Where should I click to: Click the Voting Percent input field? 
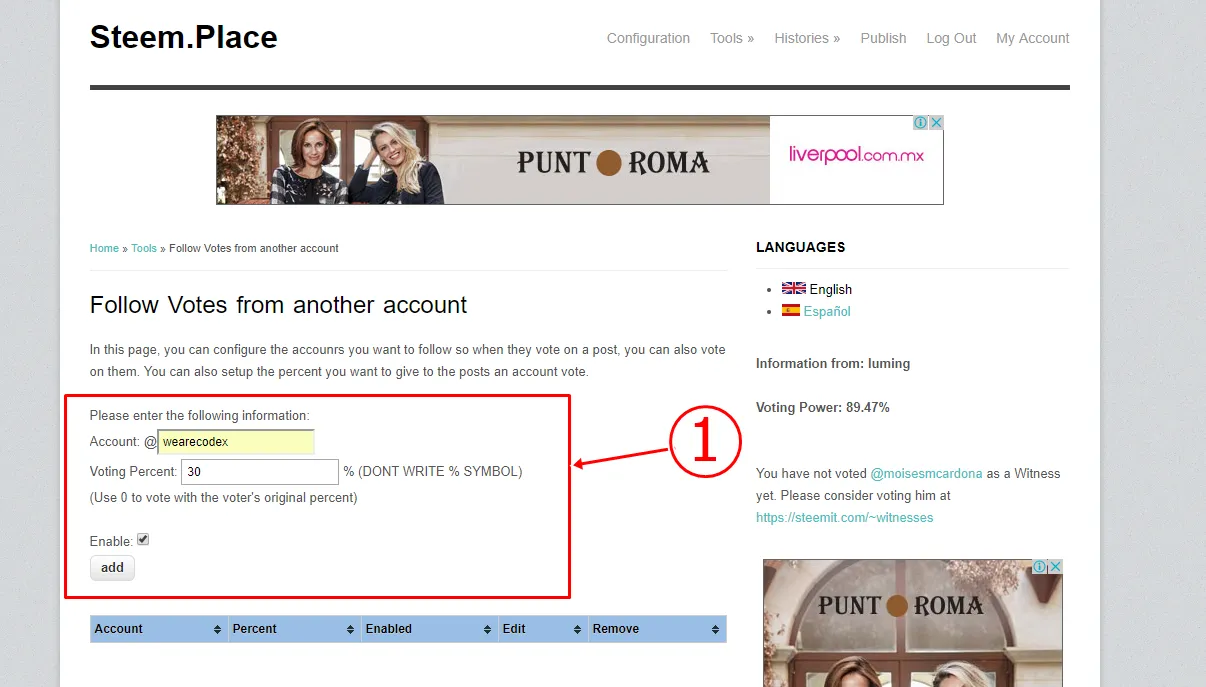click(260, 471)
